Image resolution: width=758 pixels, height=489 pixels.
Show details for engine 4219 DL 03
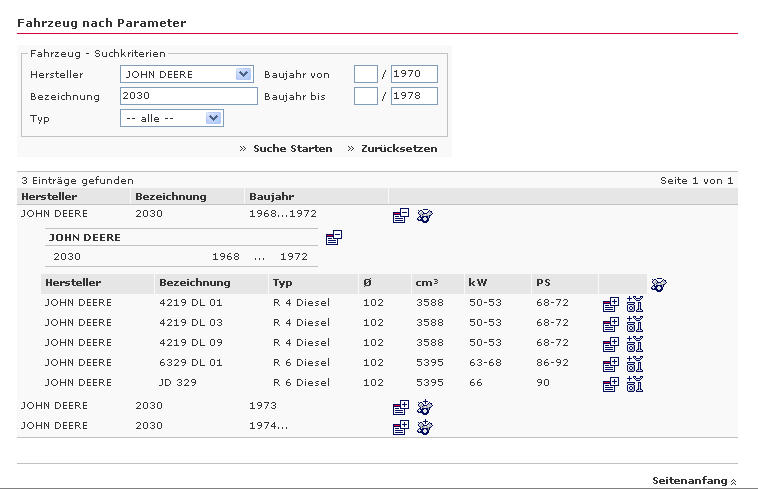[610, 324]
